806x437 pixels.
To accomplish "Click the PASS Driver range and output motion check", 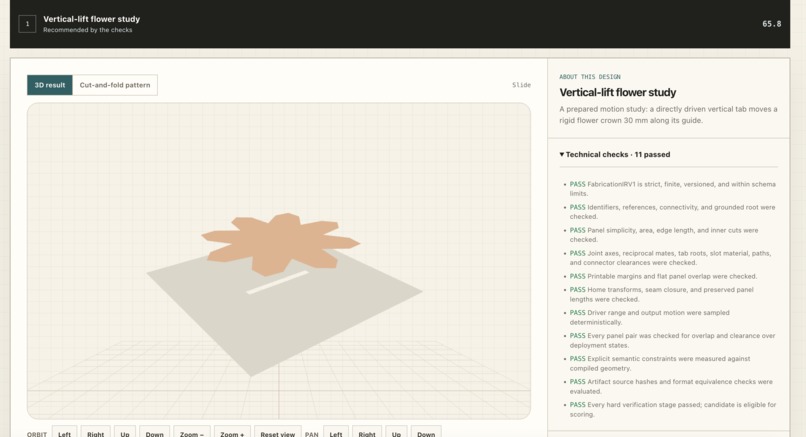I will pos(650,317).
